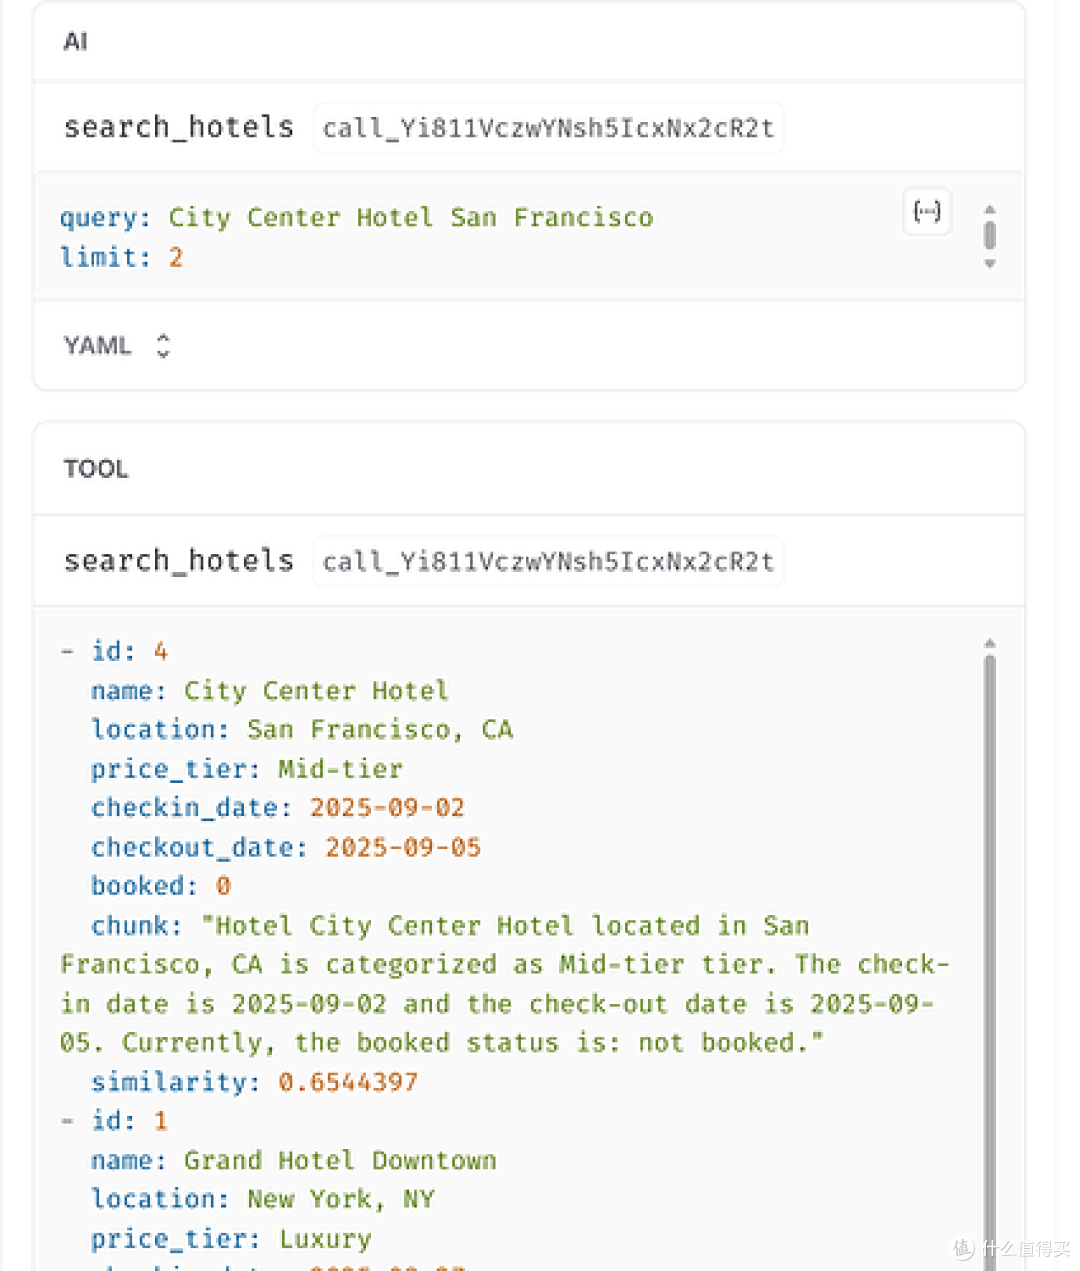Click the "price_tier: Luxury" line
The image size is (1080, 1271).
[x=231, y=1239]
